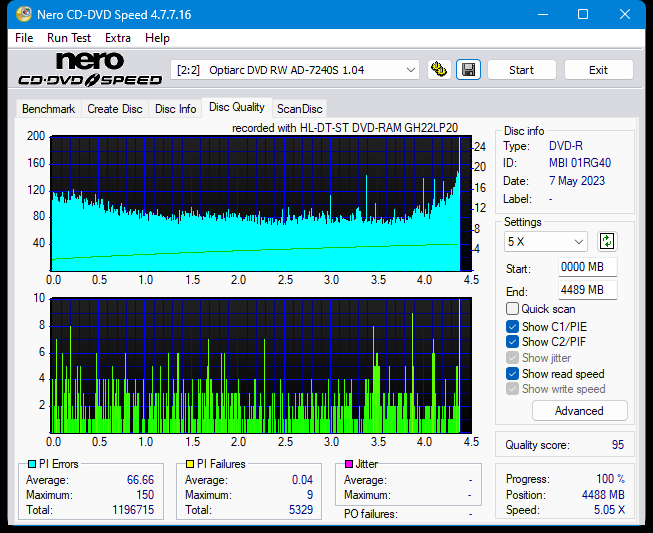Switch to the ScanDisc tab

coord(299,109)
